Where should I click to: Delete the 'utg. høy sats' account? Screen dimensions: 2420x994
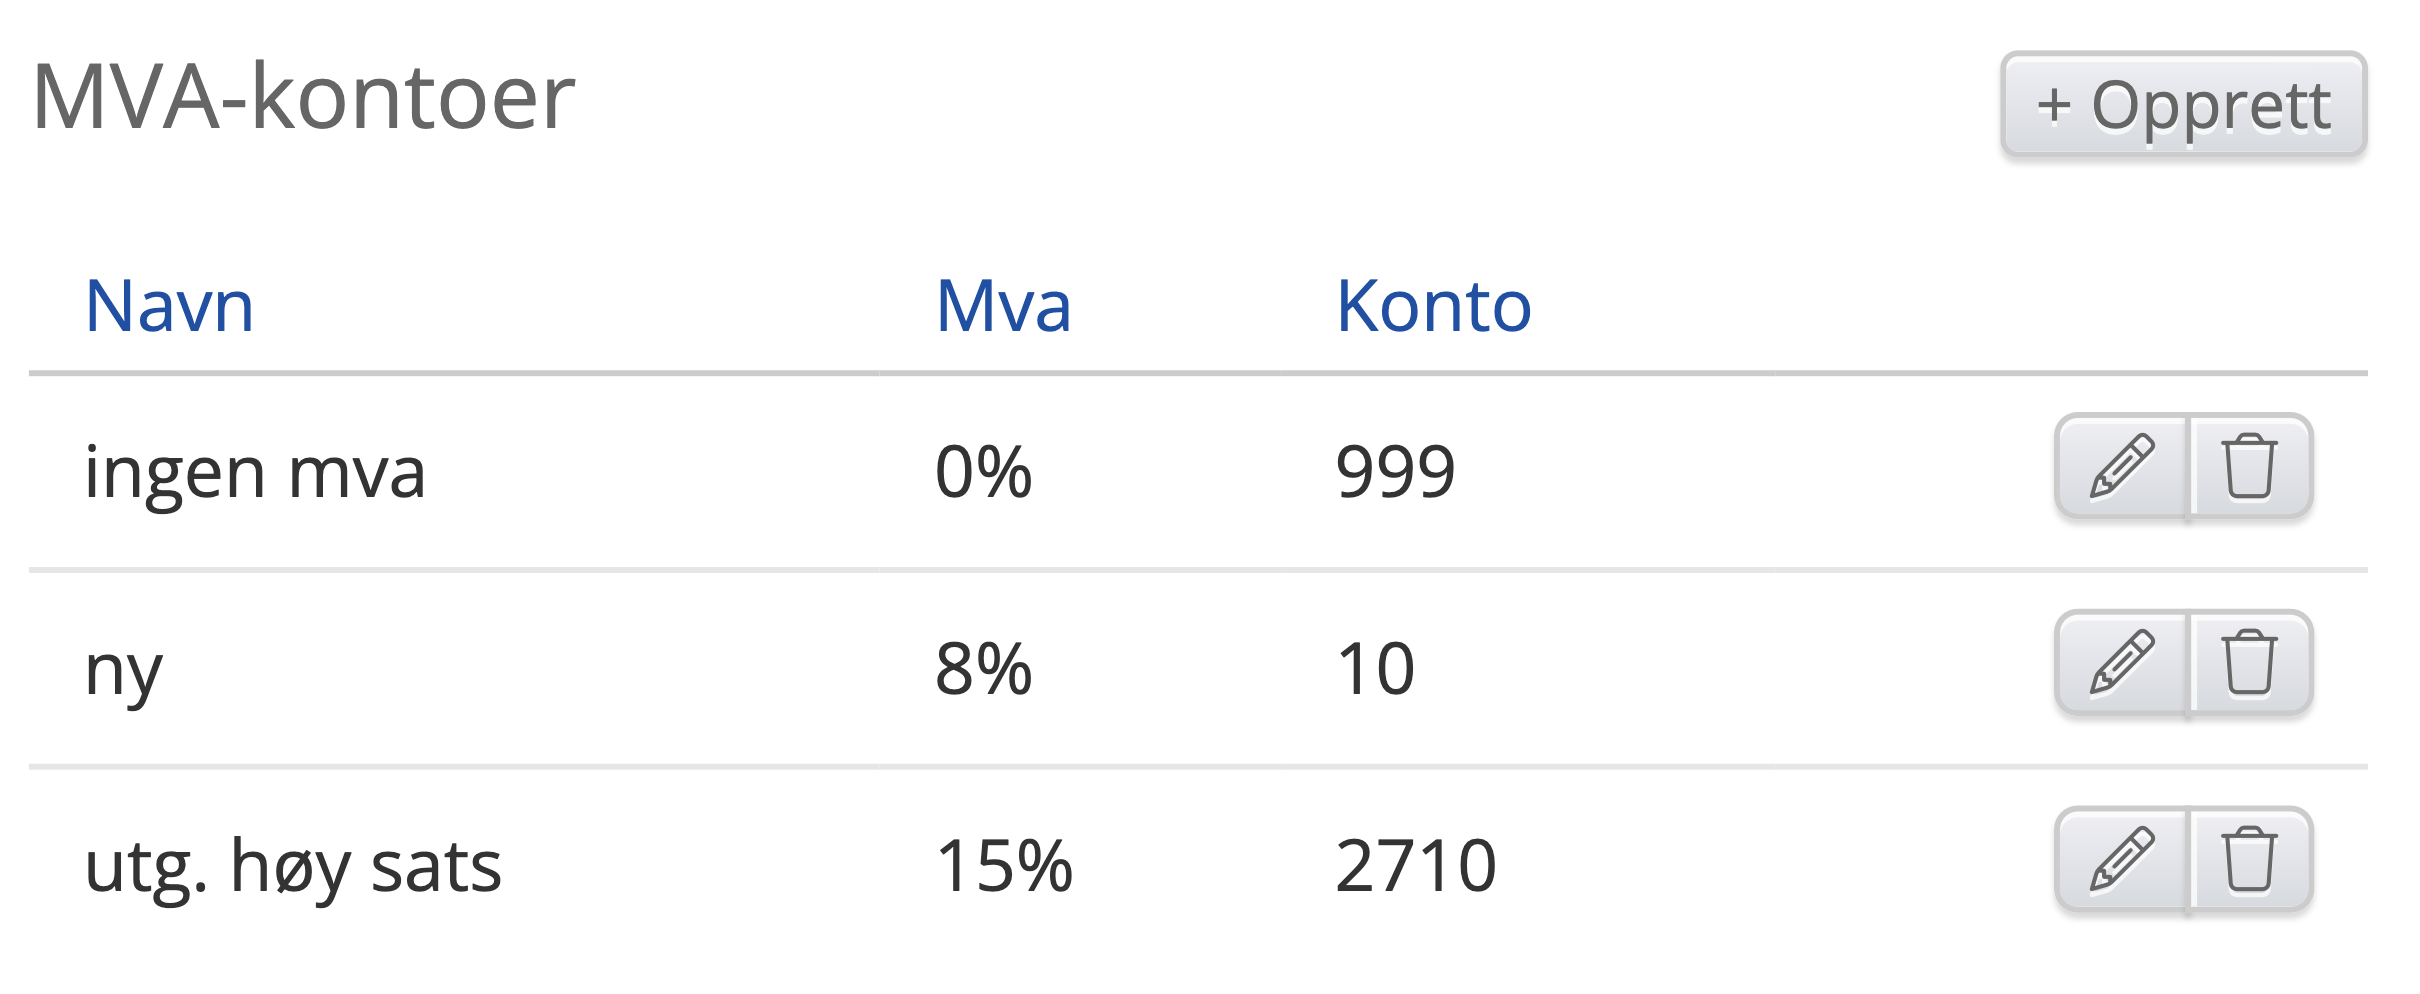click(2250, 860)
